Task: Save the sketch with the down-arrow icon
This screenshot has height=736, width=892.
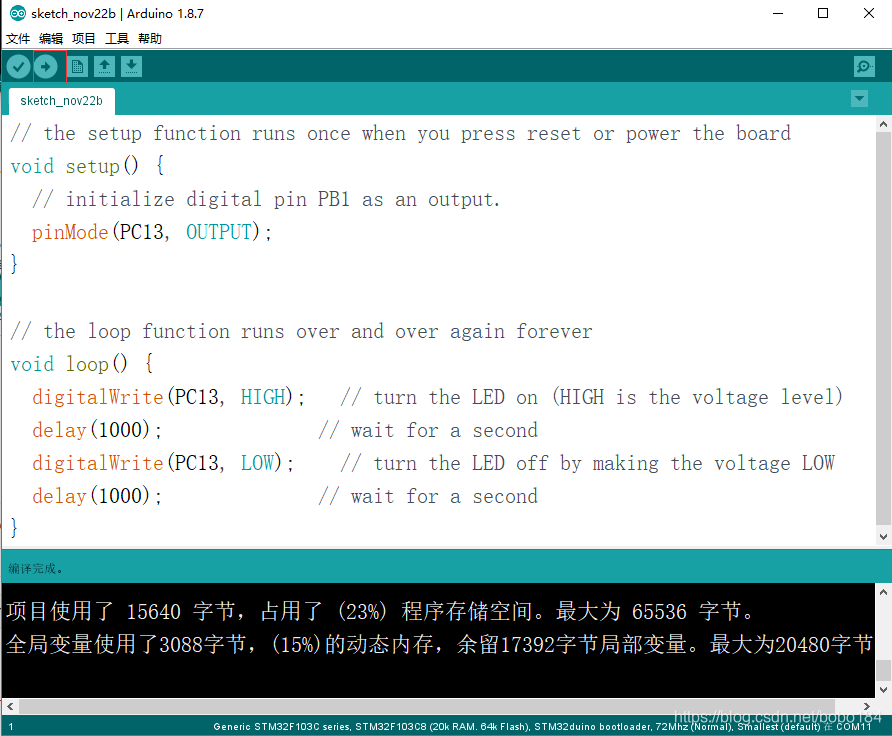Action: tap(131, 67)
